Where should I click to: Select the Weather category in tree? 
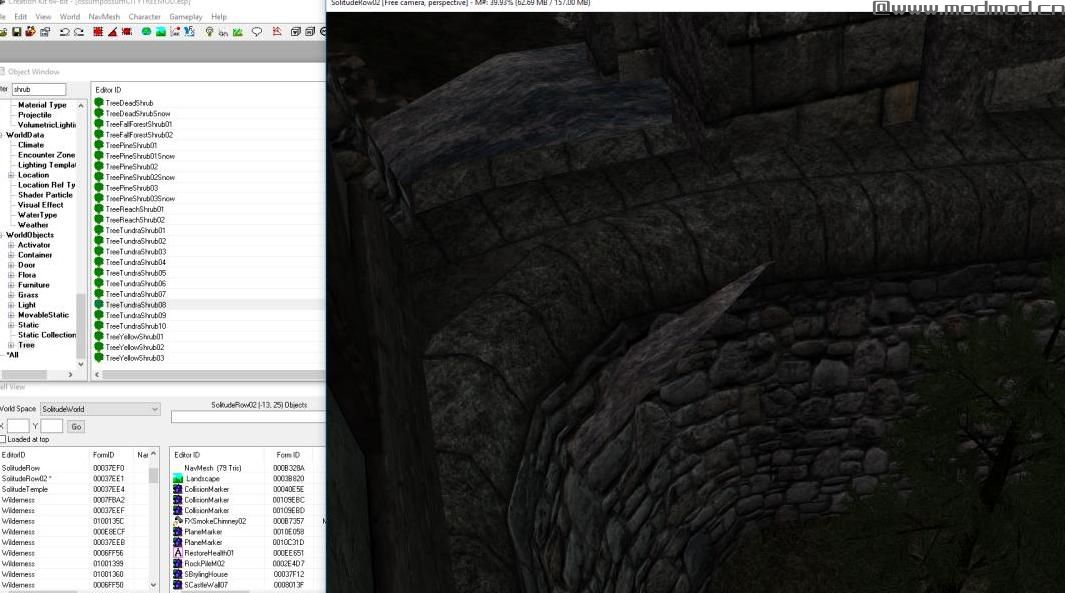coord(33,225)
